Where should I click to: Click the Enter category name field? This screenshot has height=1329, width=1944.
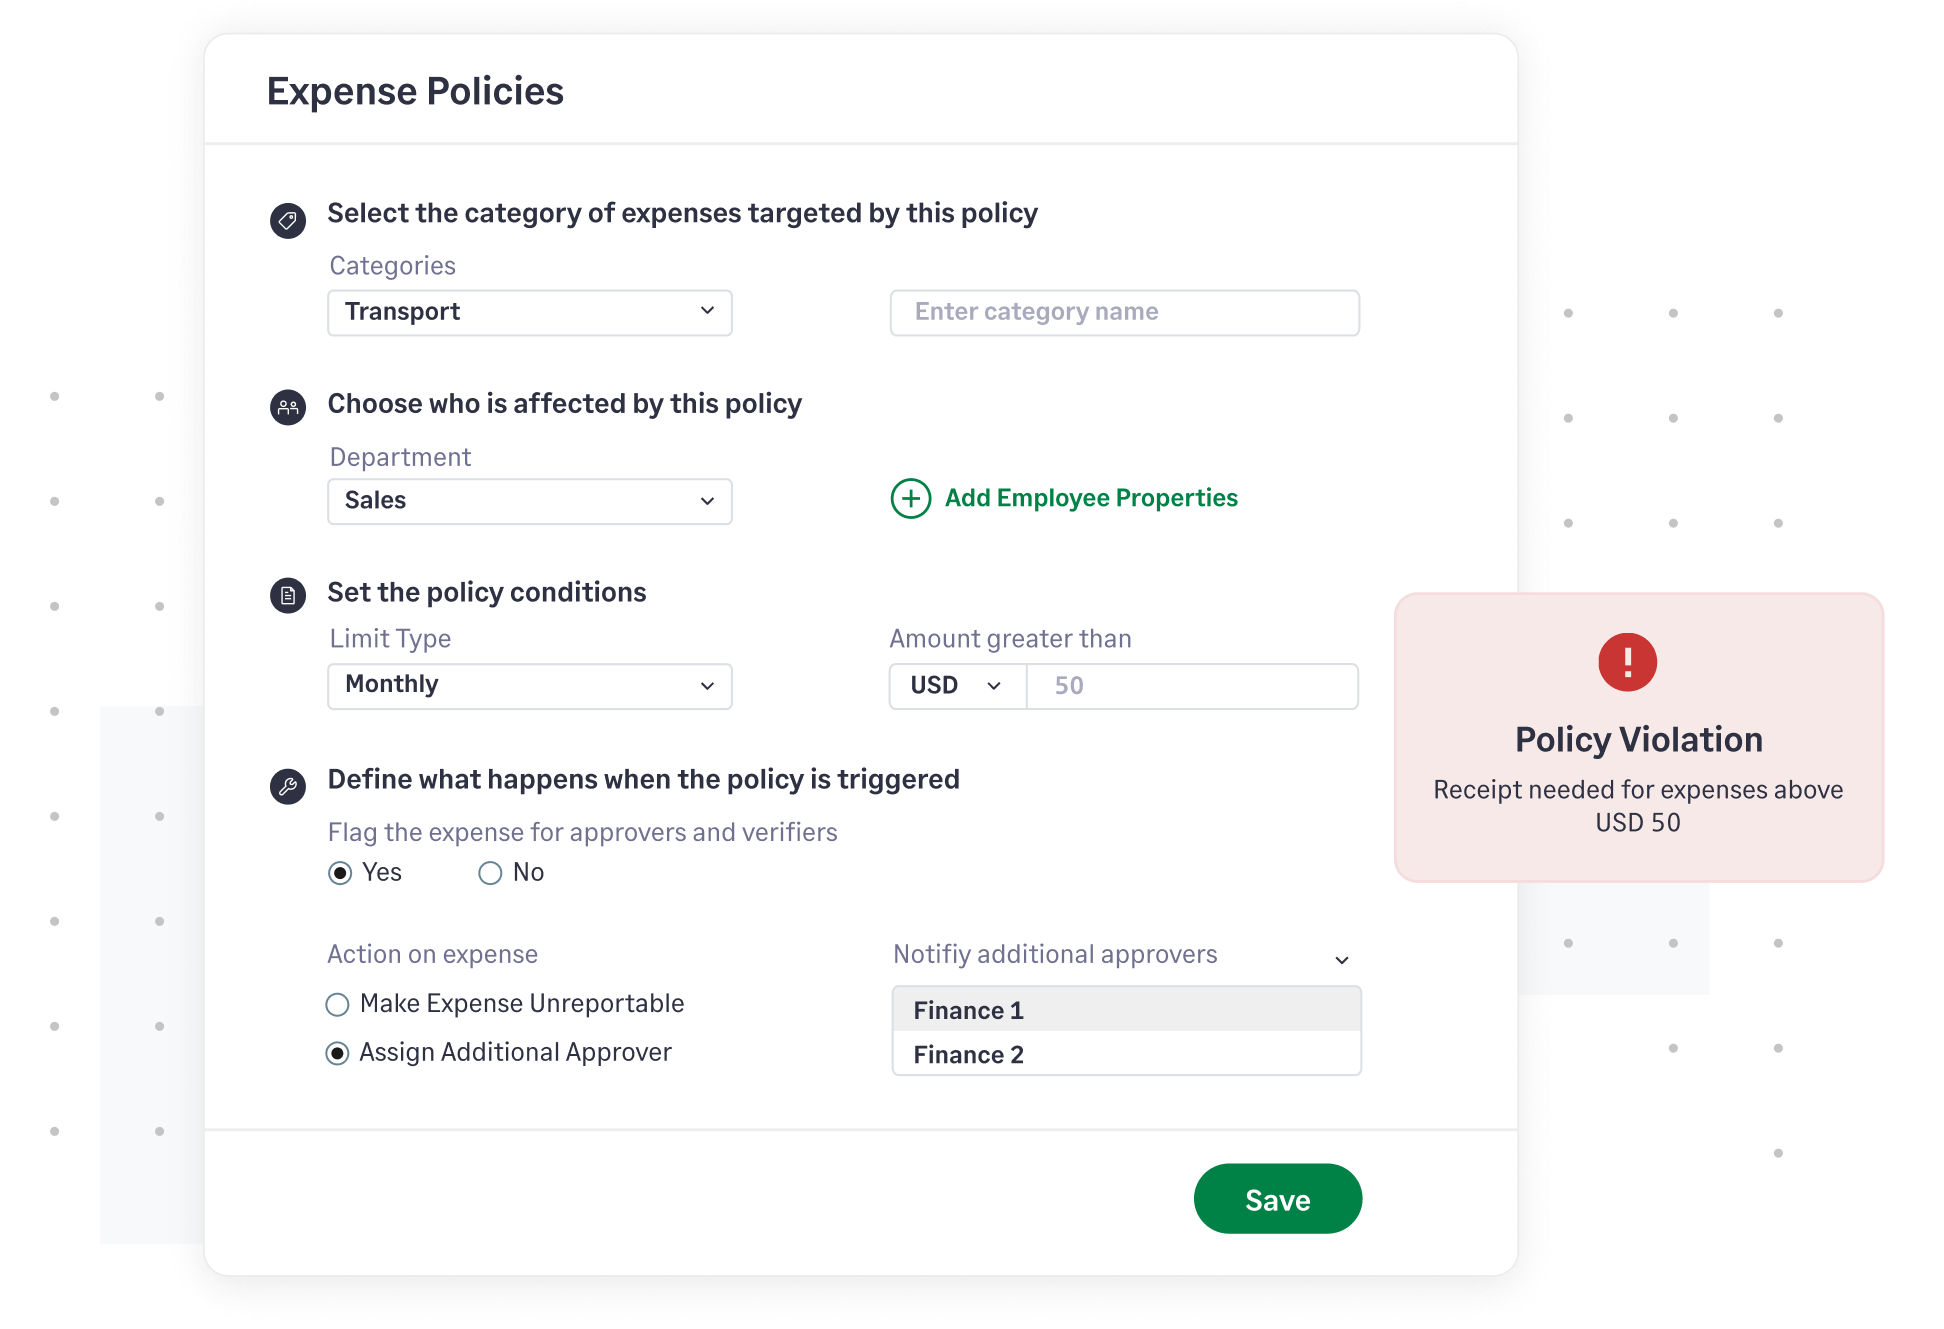click(1124, 312)
